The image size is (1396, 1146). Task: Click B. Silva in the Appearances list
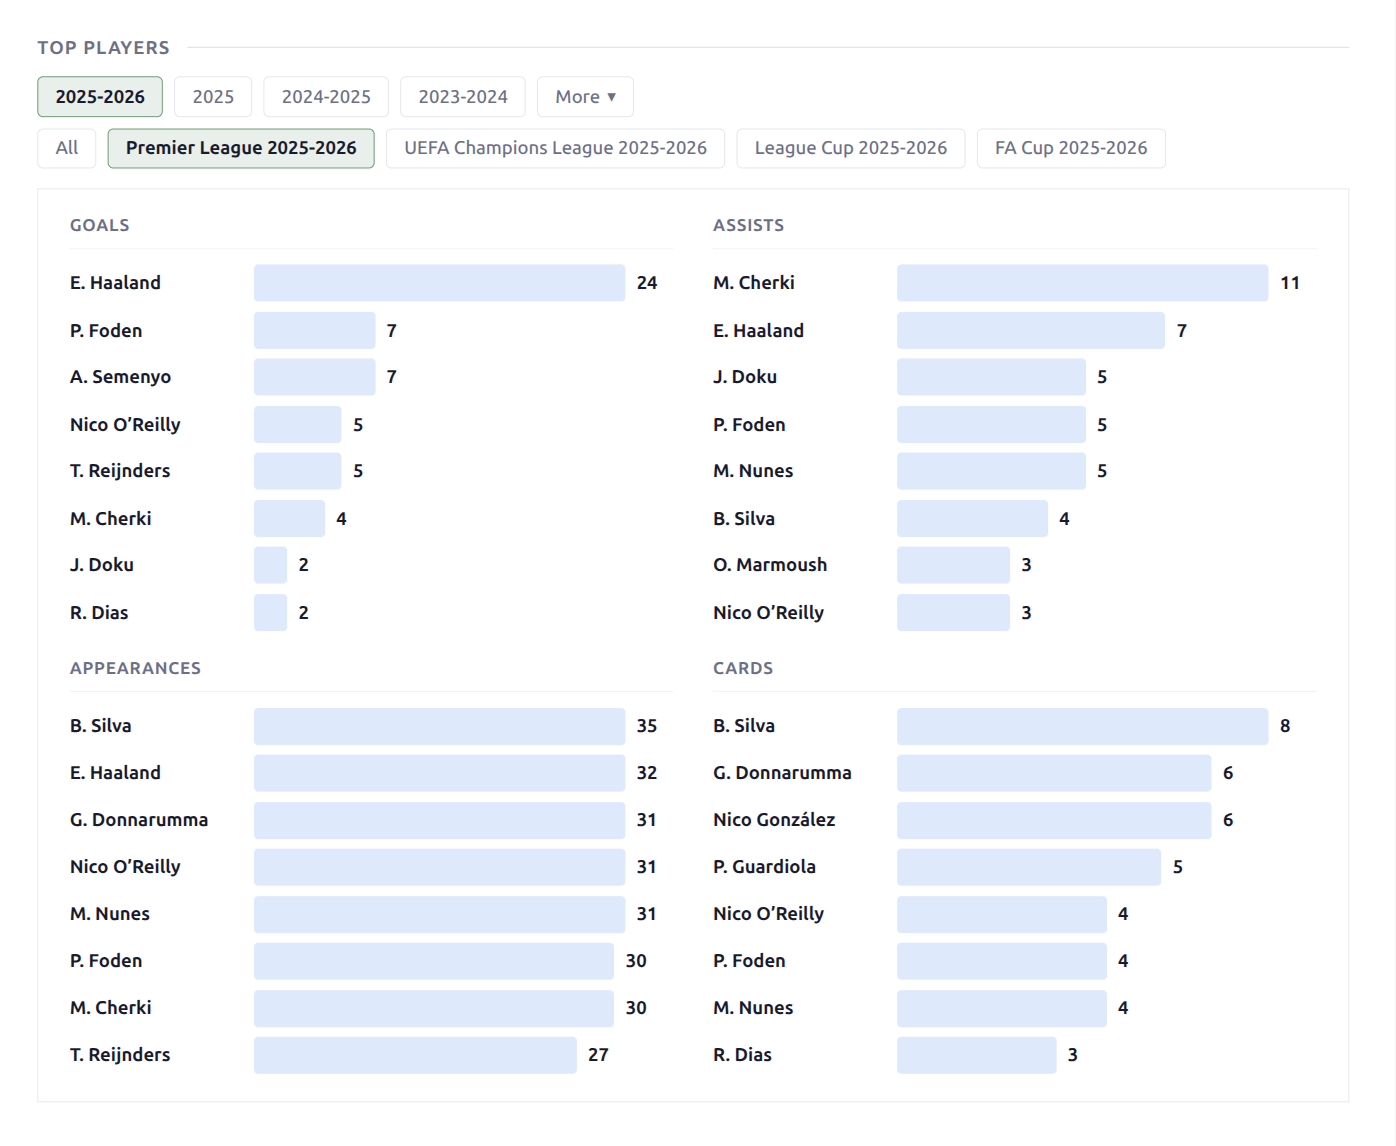tap(101, 726)
